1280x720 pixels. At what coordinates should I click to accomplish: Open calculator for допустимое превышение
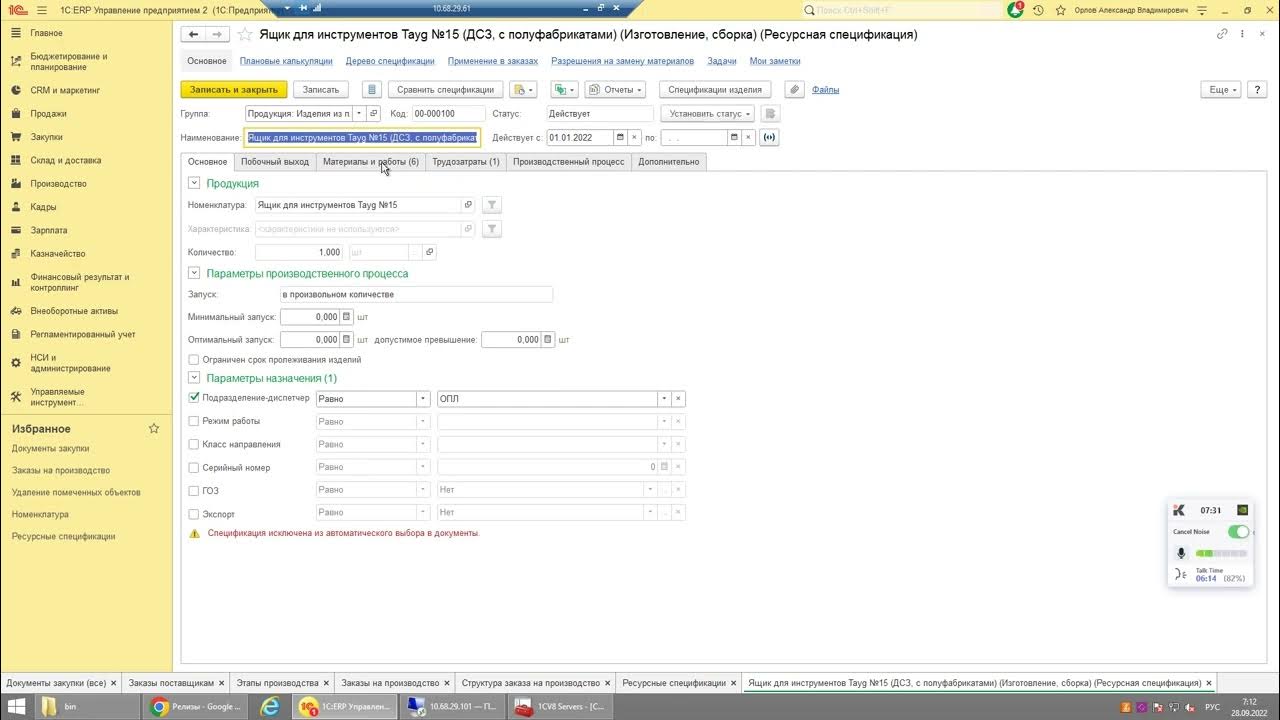[x=548, y=340]
